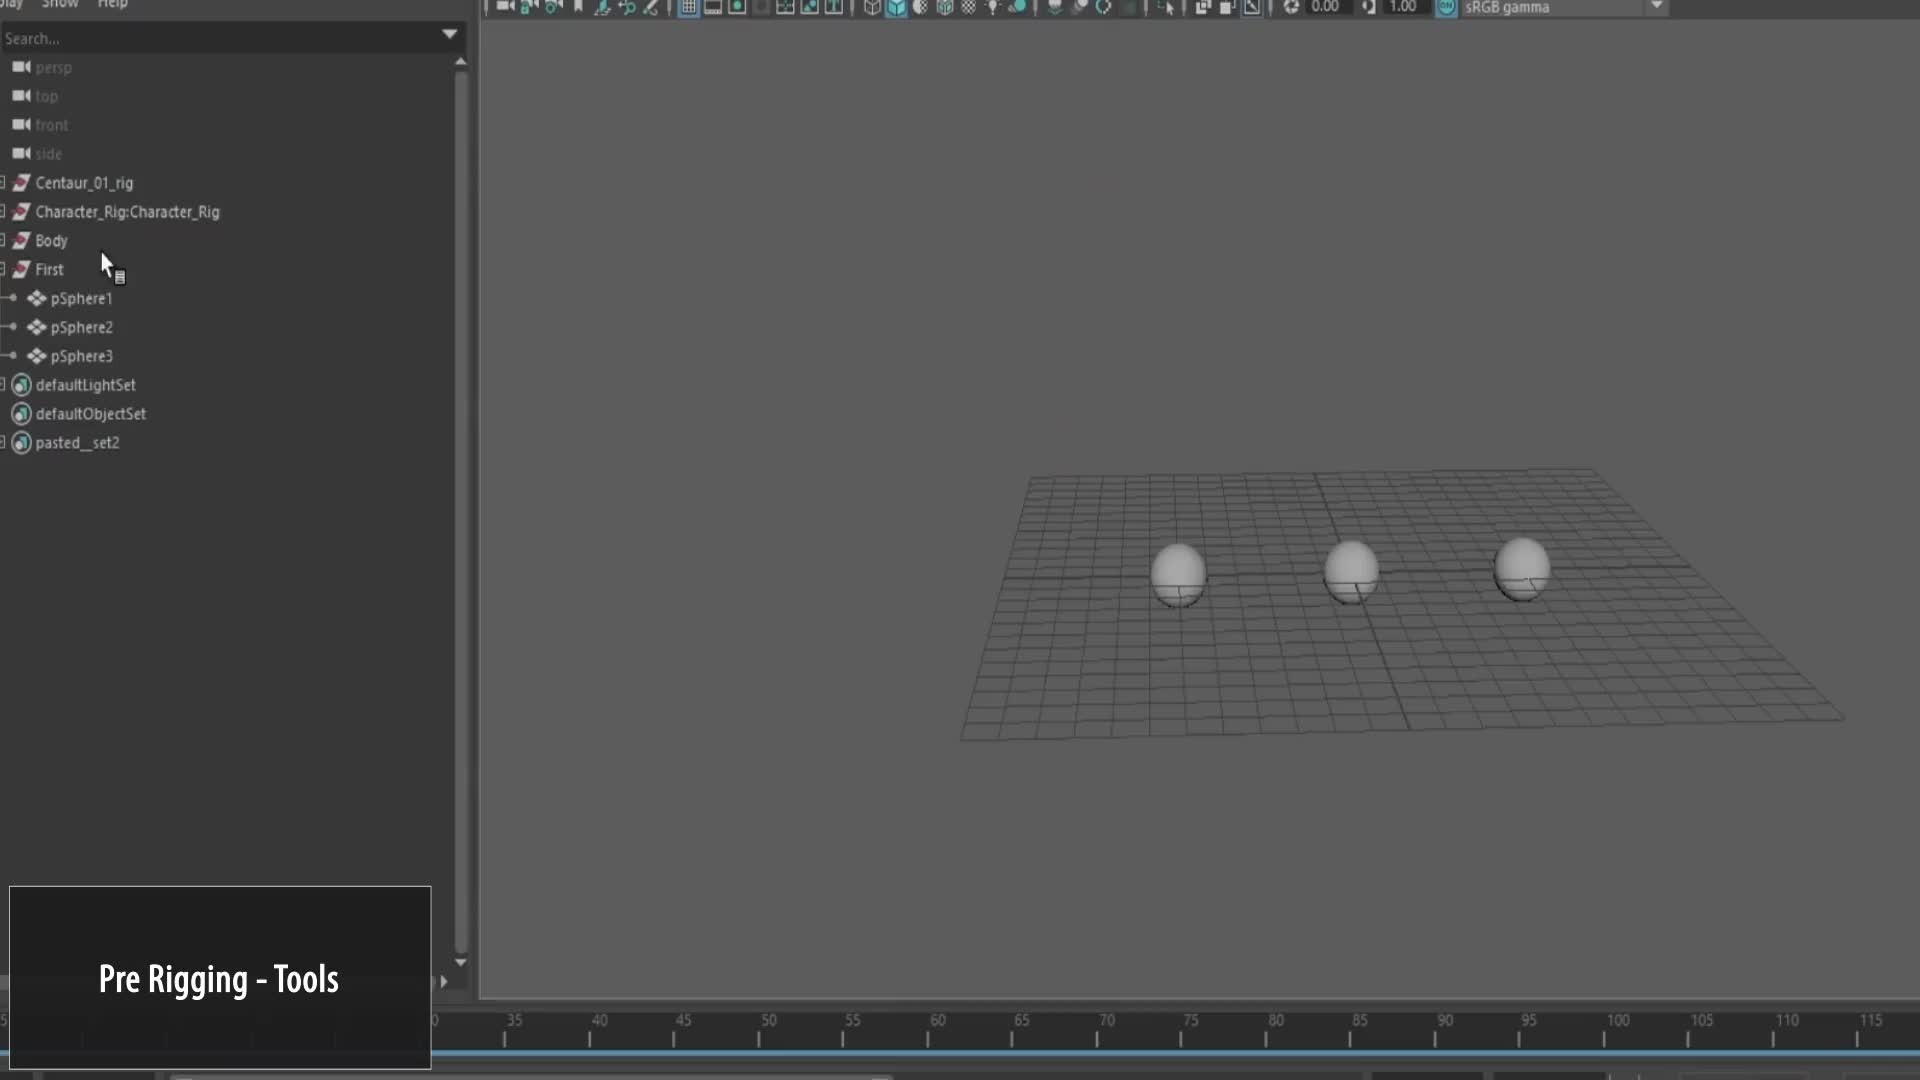The height and width of the screenshot is (1080, 1920).
Task: Toggle the Isolate Select icon
Action: (1166, 7)
